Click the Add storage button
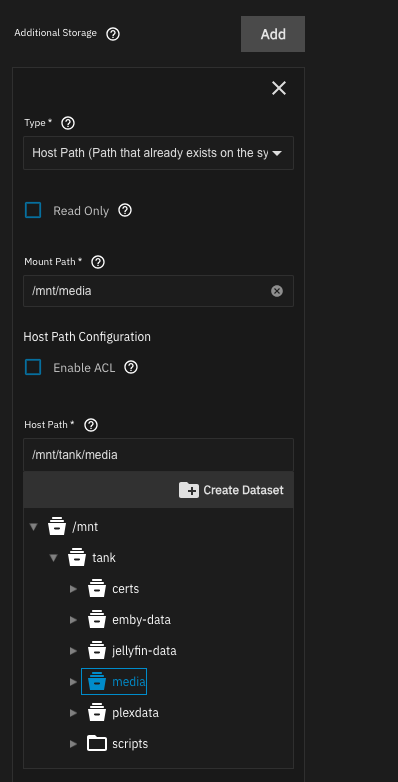Screen dimensions: 398x782 pyautogui.click(x=273, y=34)
